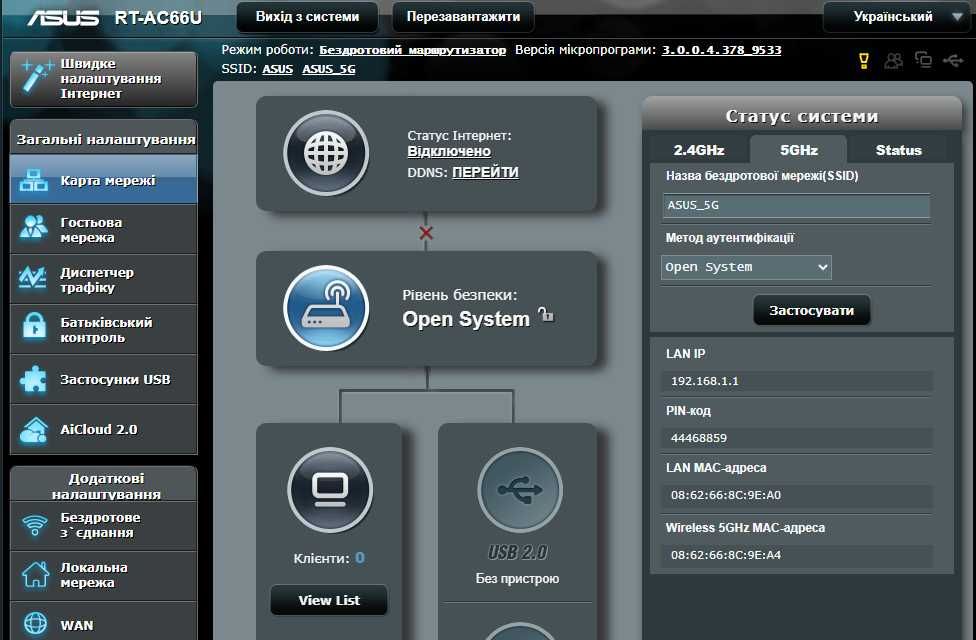Open WAN settings menu item

[104, 623]
